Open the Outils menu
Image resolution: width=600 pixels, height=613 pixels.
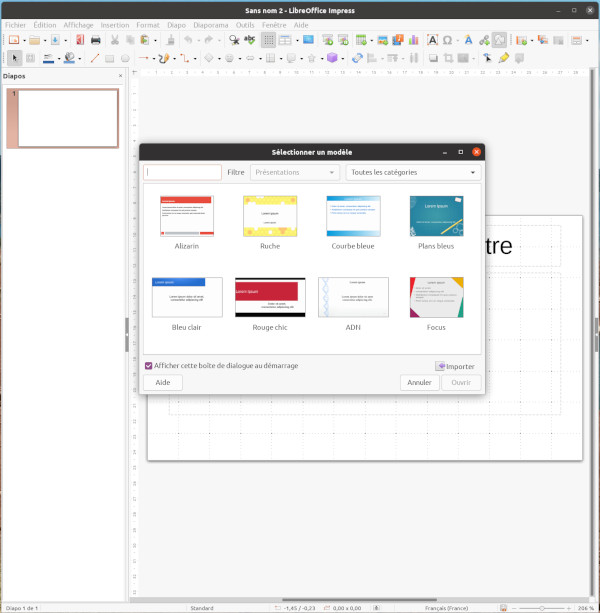pyautogui.click(x=245, y=25)
